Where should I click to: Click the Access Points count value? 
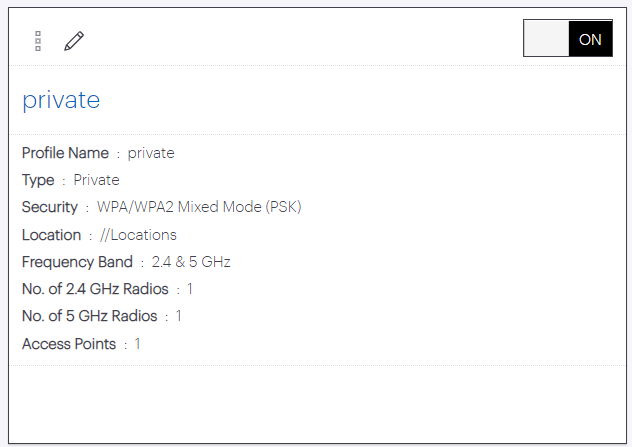click(x=137, y=344)
